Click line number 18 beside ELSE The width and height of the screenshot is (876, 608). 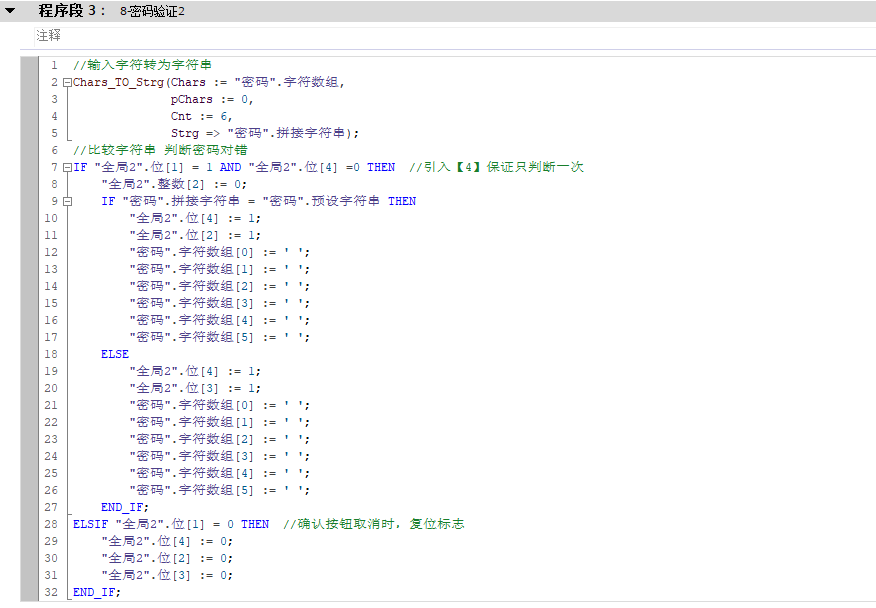(51, 354)
